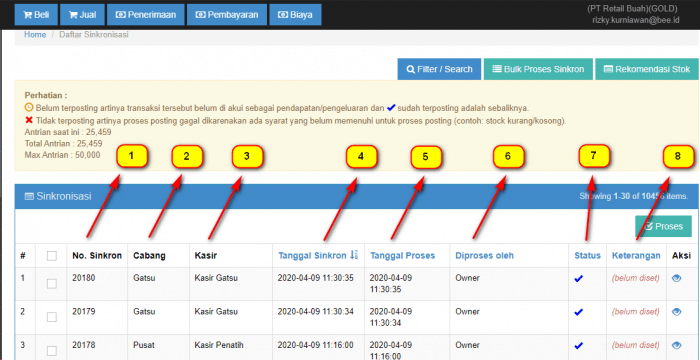This screenshot has height=360, width=700.
Task: View details eye icon for row 20178
Action: click(677, 345)
